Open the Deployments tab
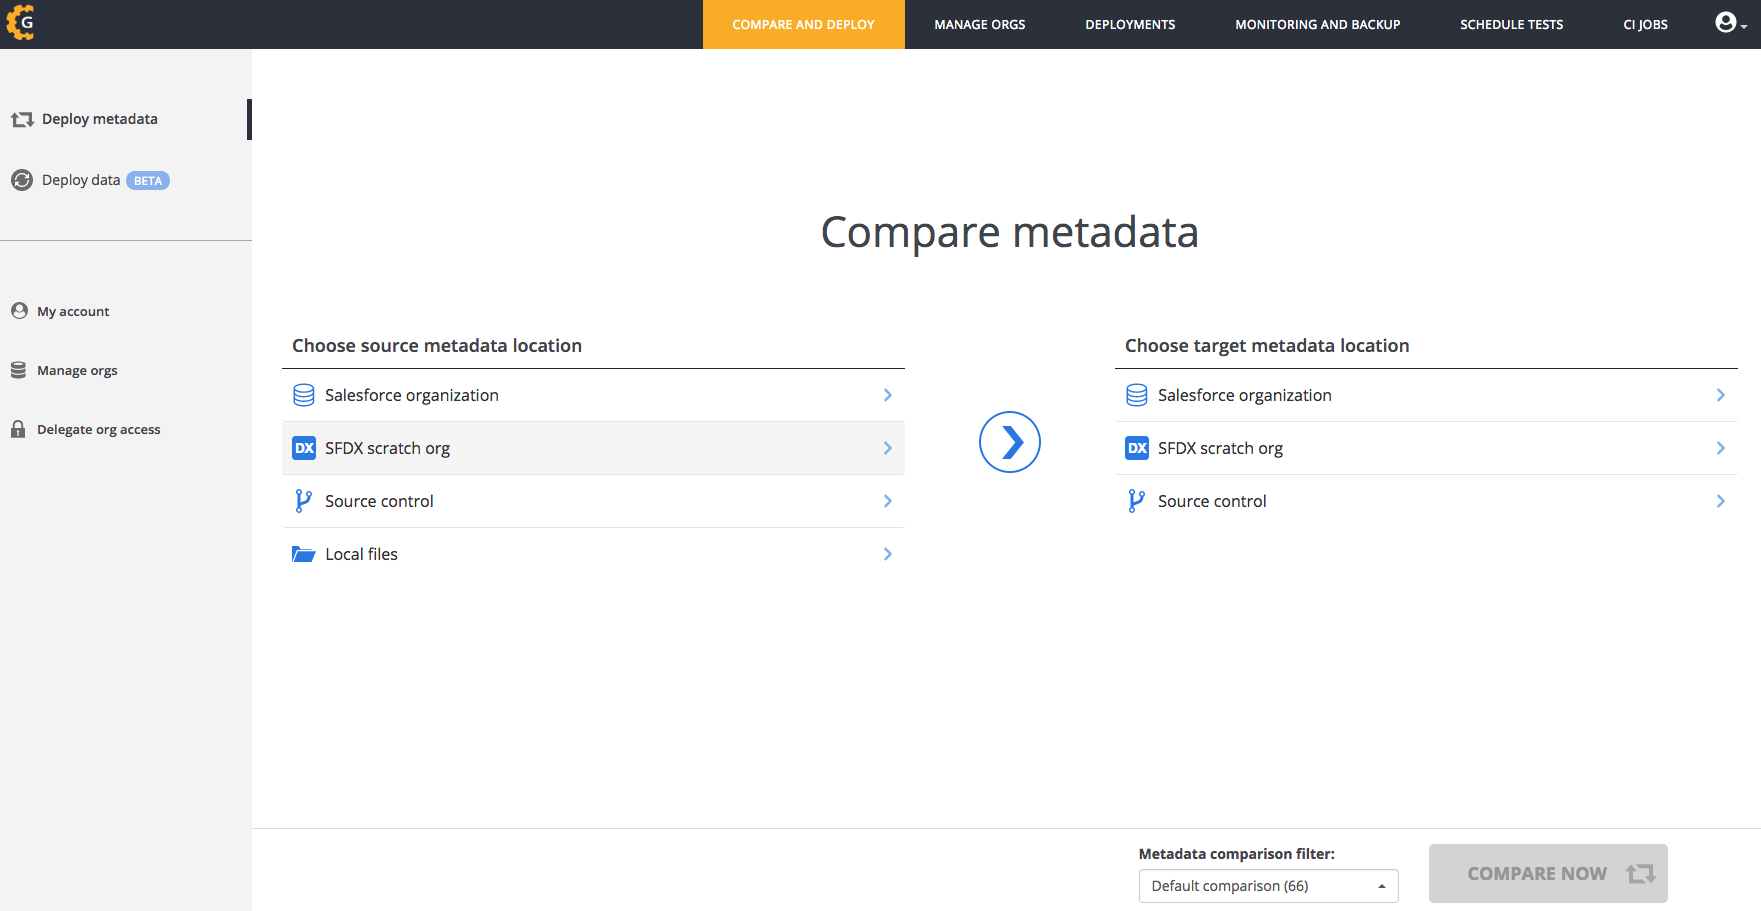This screenshot has height=911, width=1761. pos(1130,24)
